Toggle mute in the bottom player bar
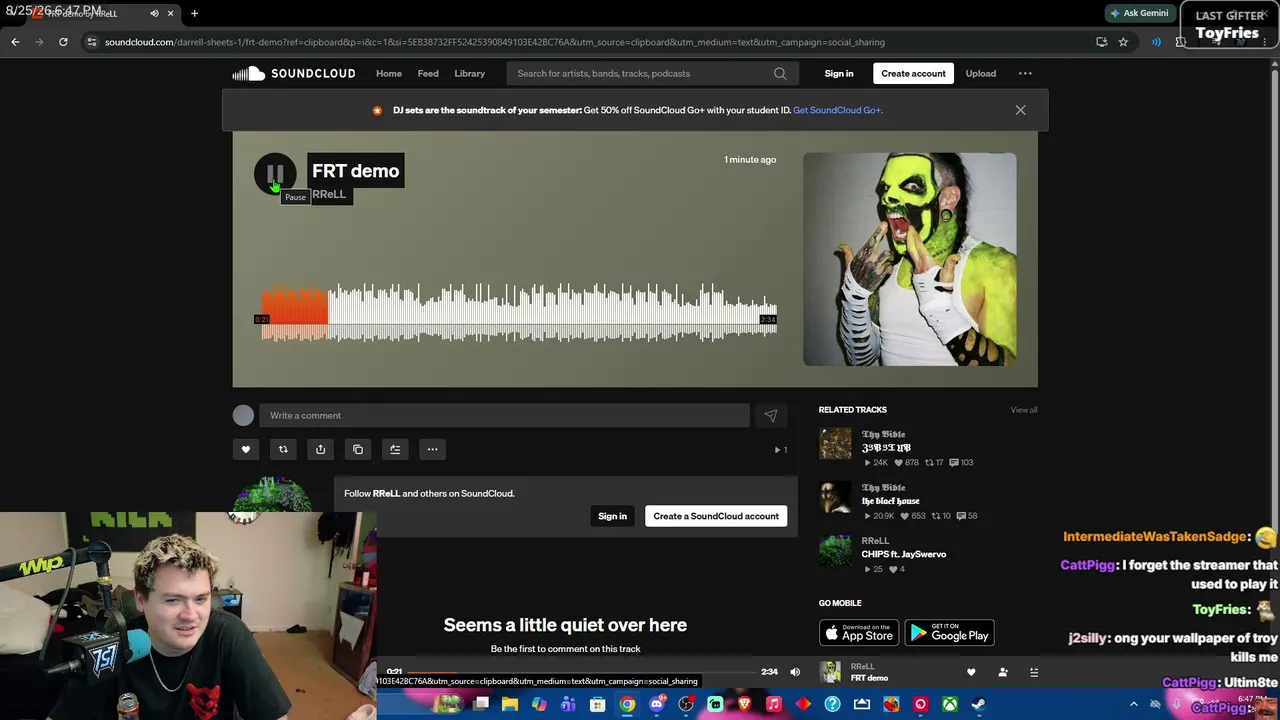 [795, 672]
